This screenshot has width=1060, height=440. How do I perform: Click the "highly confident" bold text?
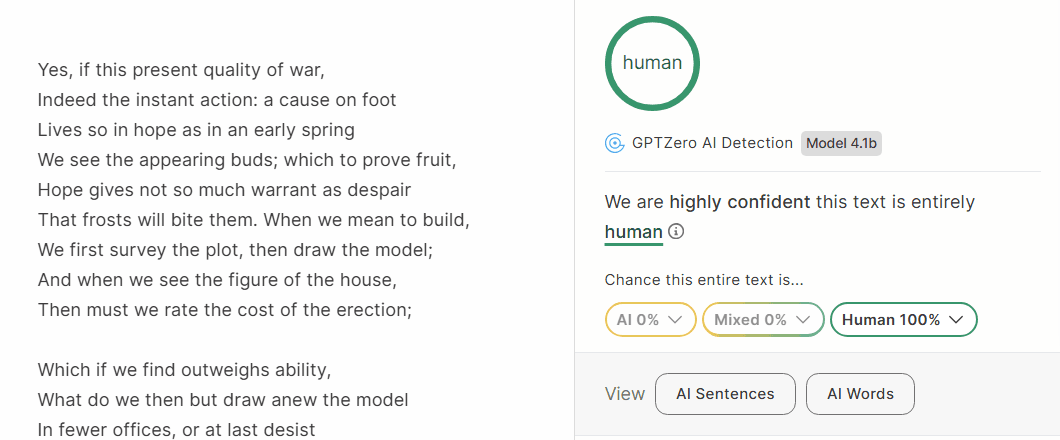[739, 202]
